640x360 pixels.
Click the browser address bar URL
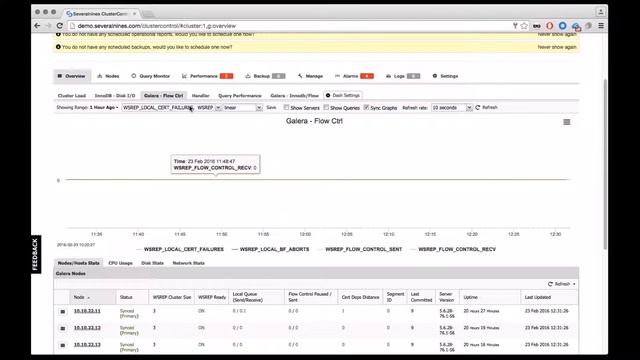pos(156,26)
